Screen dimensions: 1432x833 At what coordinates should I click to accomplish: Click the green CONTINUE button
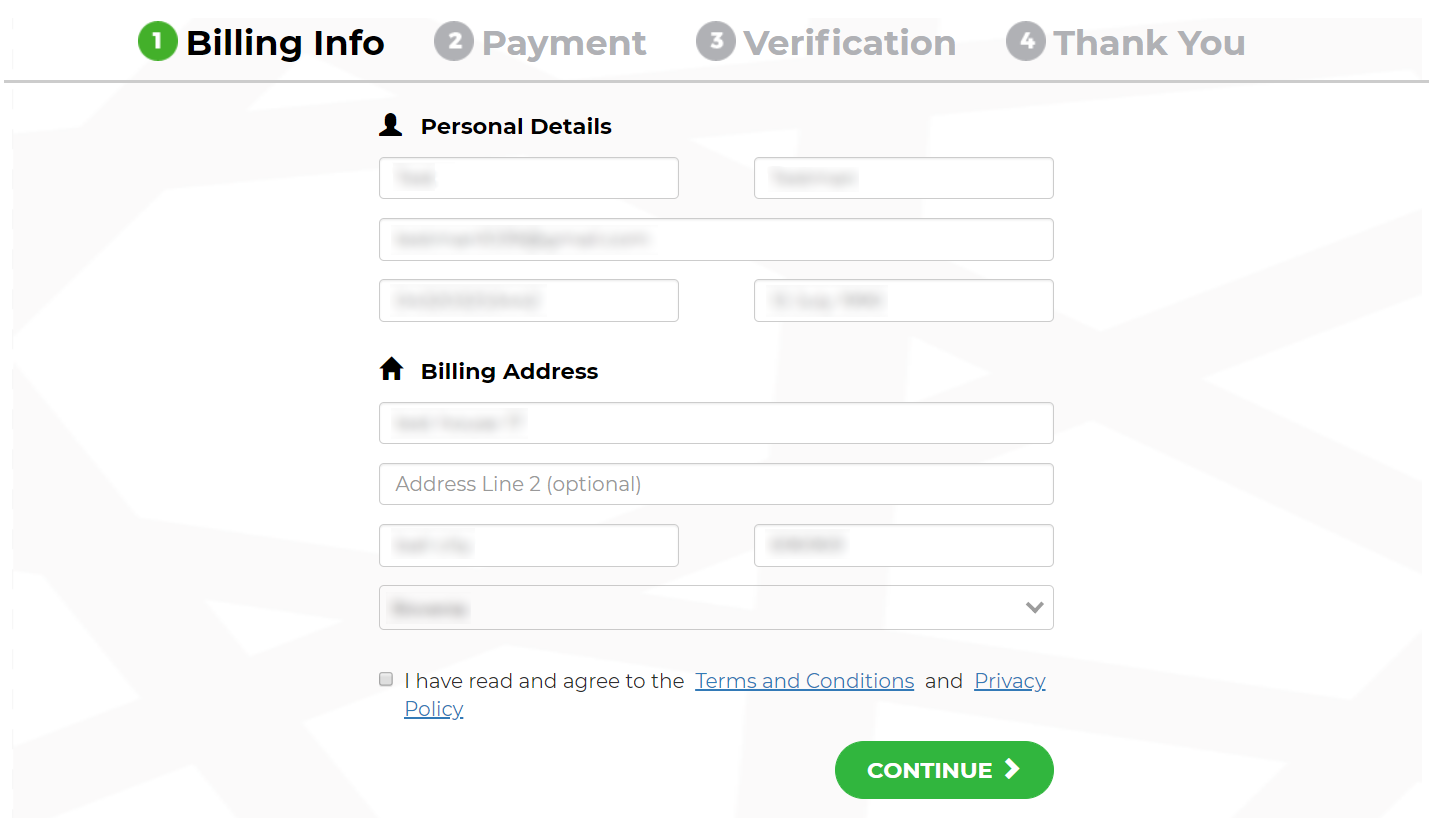point(944,770)
